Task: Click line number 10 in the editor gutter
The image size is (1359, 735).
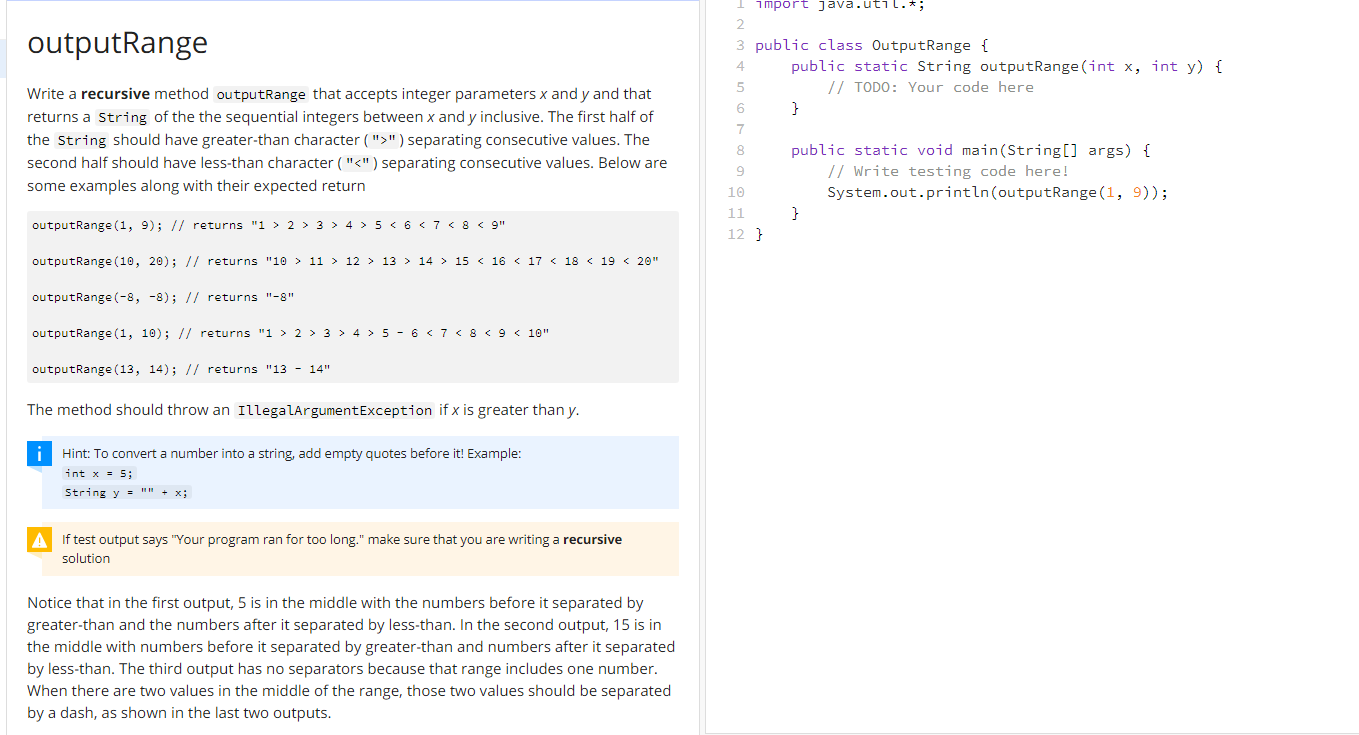Action: 736,191
